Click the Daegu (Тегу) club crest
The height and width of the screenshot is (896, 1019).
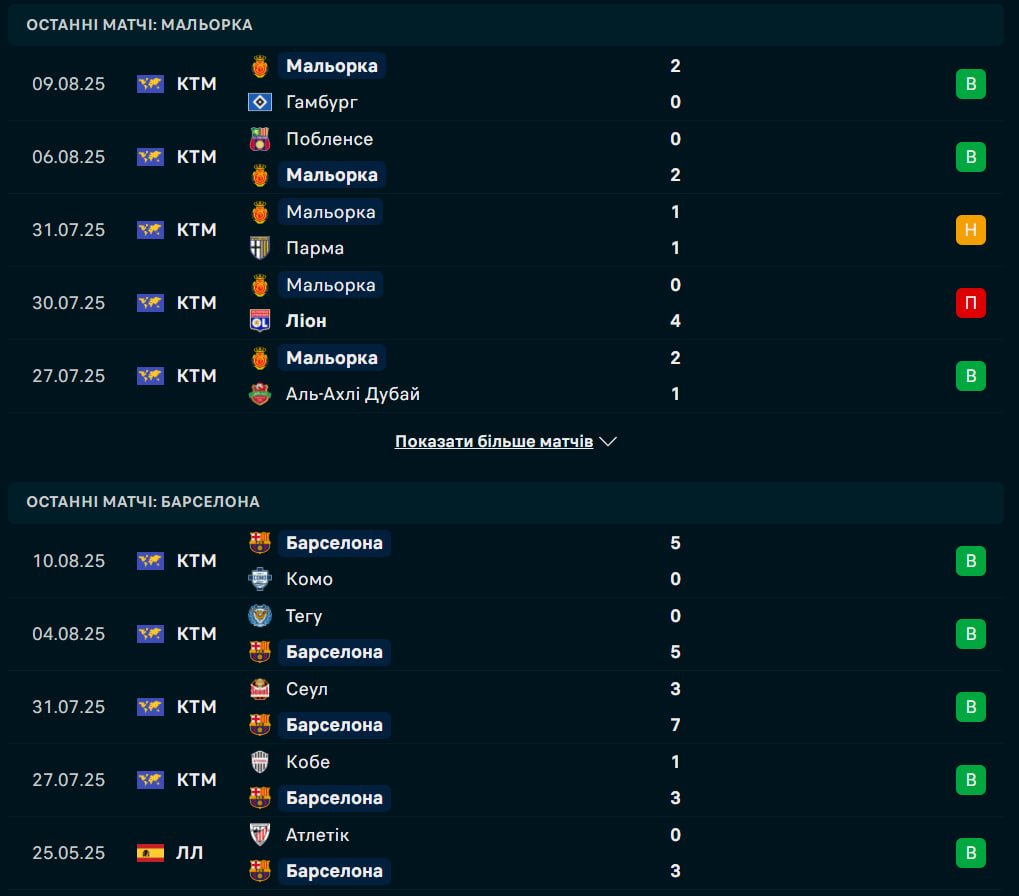[x=260, y=616]
